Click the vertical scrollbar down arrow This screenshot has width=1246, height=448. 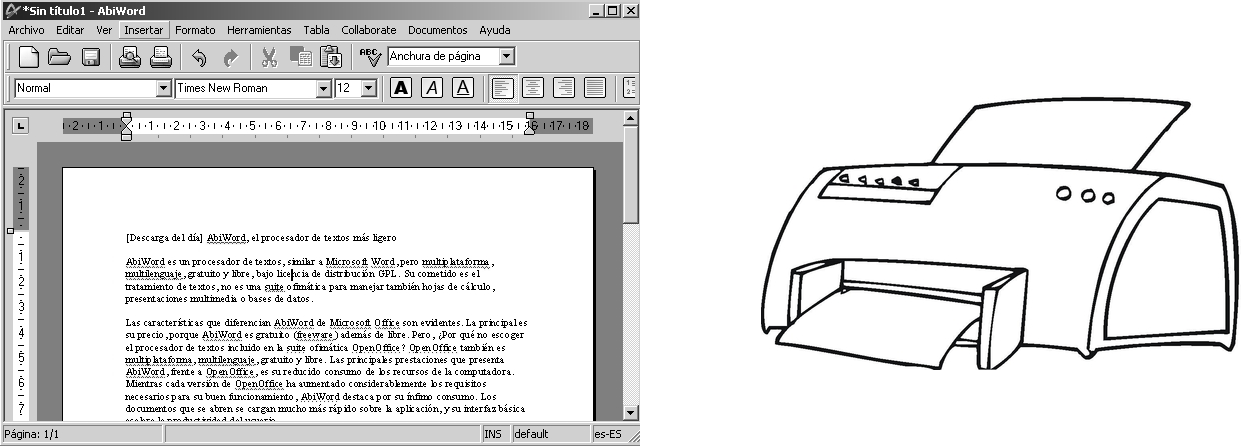click(630, 413)
